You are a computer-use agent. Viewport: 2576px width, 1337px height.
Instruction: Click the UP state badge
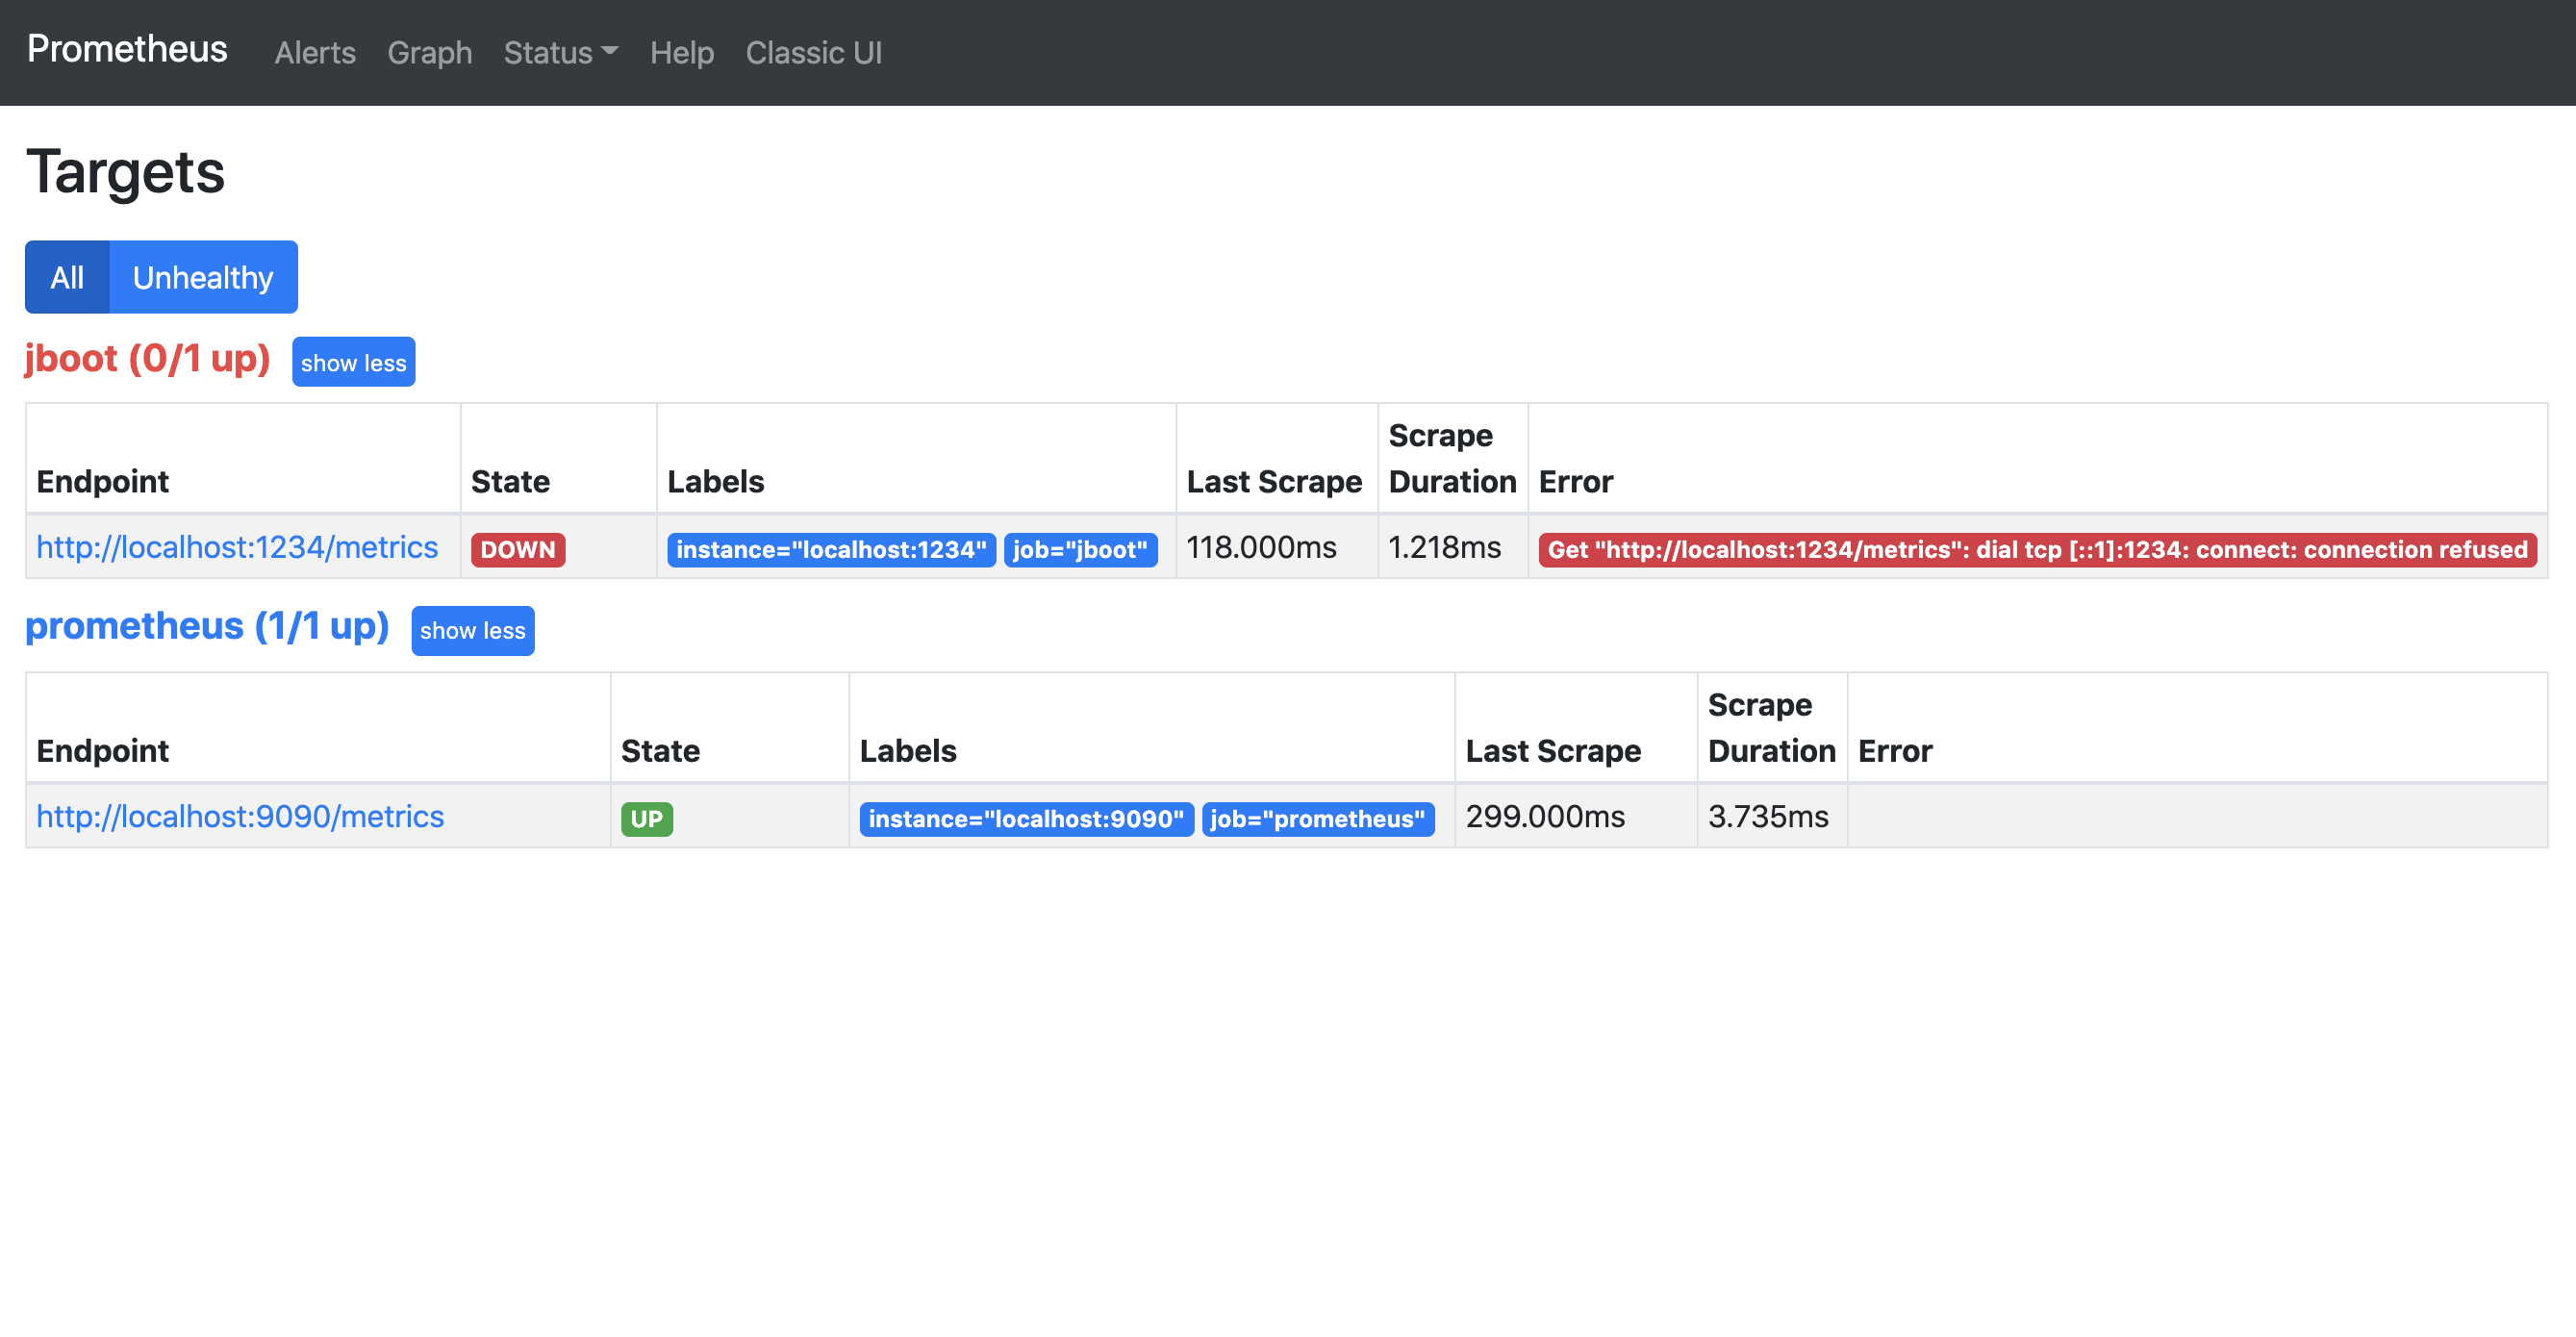pos(646,818)
